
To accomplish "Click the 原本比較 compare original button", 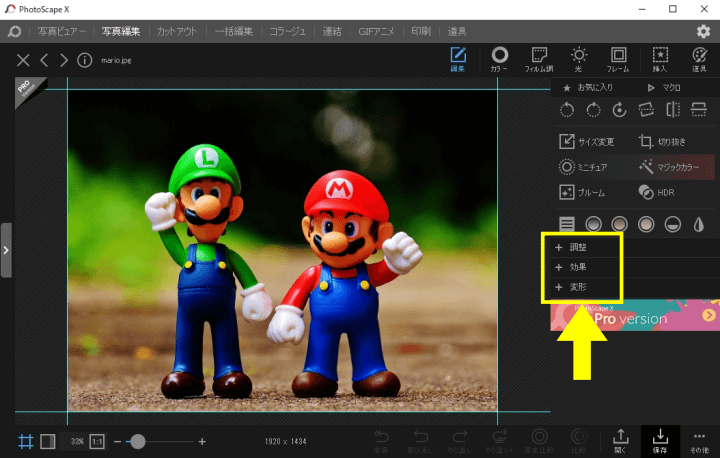I will point(540,441).
